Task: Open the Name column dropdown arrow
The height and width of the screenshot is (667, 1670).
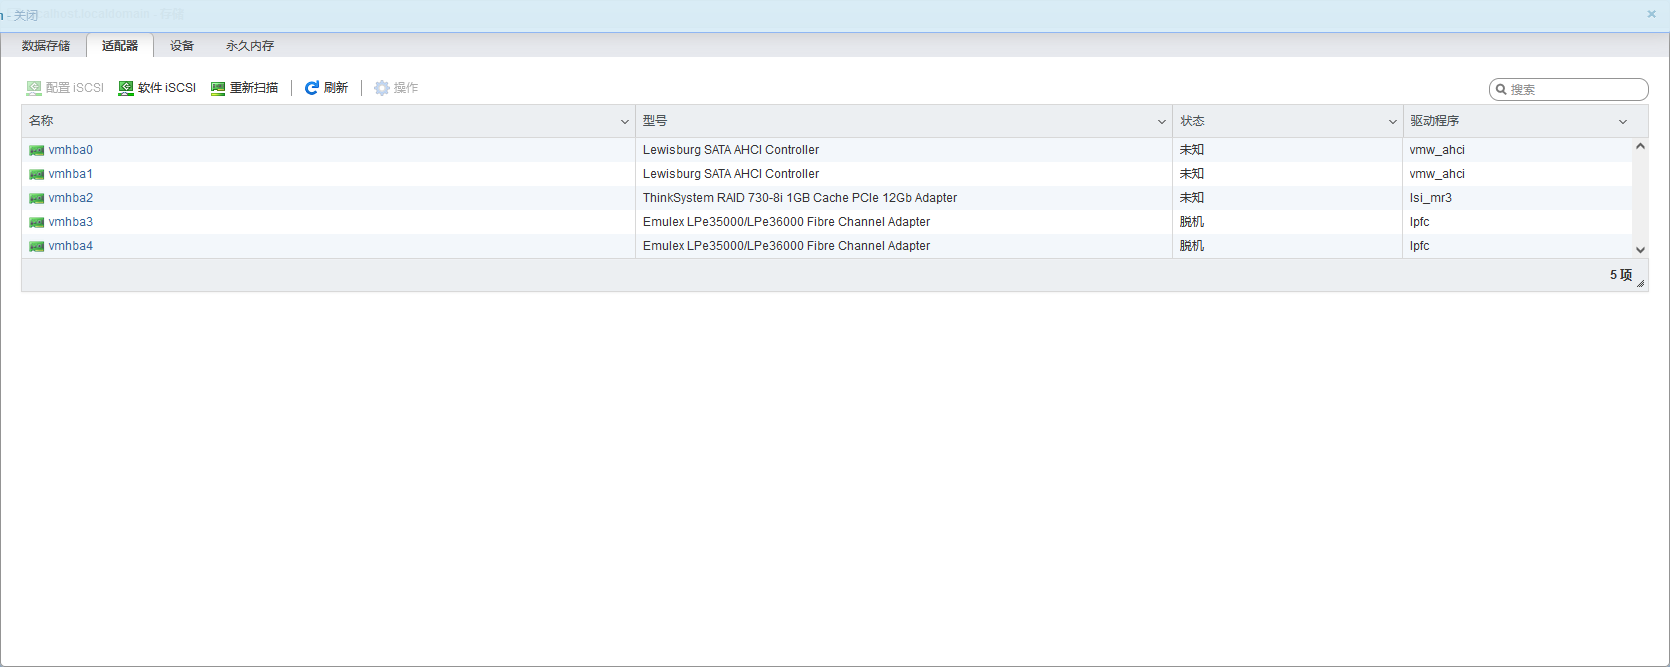Action: (x=625, y=122)
